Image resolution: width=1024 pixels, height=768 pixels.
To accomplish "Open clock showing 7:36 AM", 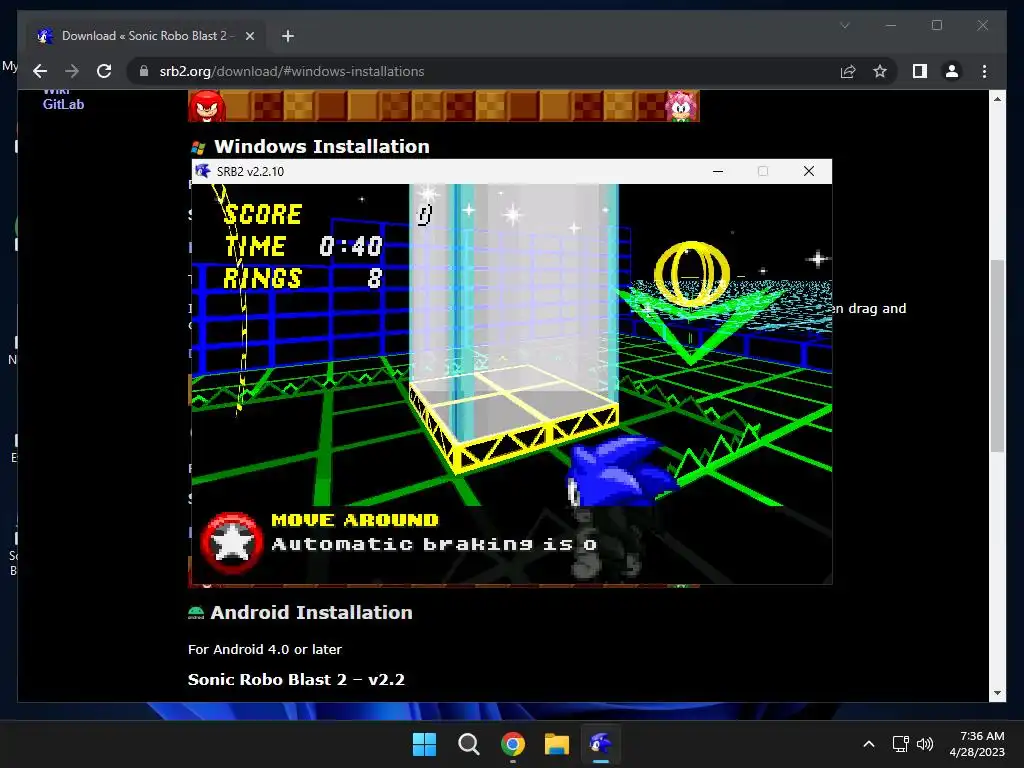I will pos(976,744).
